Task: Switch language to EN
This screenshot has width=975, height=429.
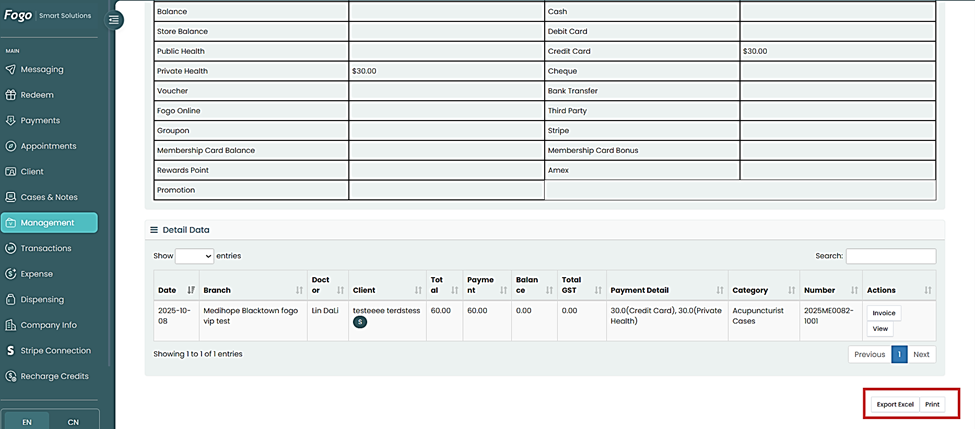Action: 27,422
